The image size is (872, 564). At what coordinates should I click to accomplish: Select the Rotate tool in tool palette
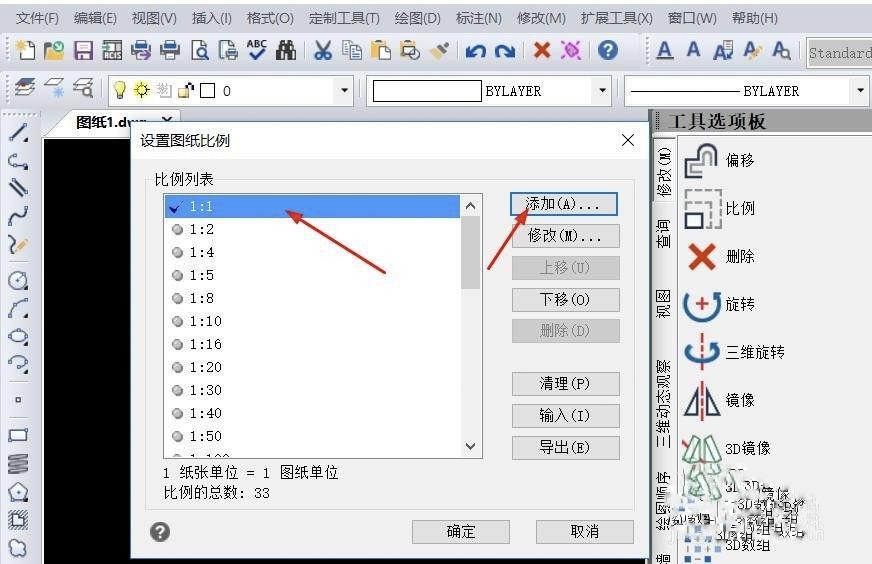719,304
